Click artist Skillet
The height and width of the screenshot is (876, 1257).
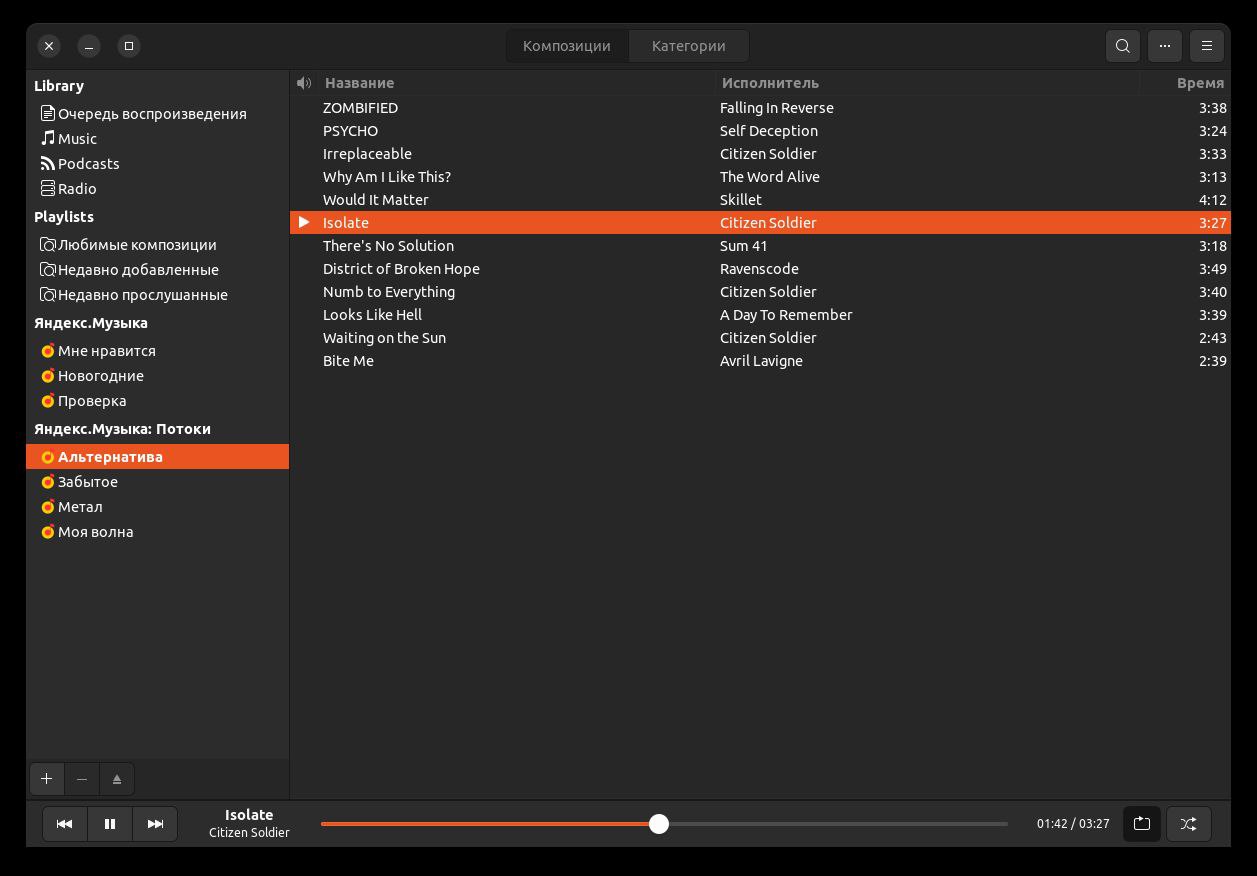pos(741,200)
